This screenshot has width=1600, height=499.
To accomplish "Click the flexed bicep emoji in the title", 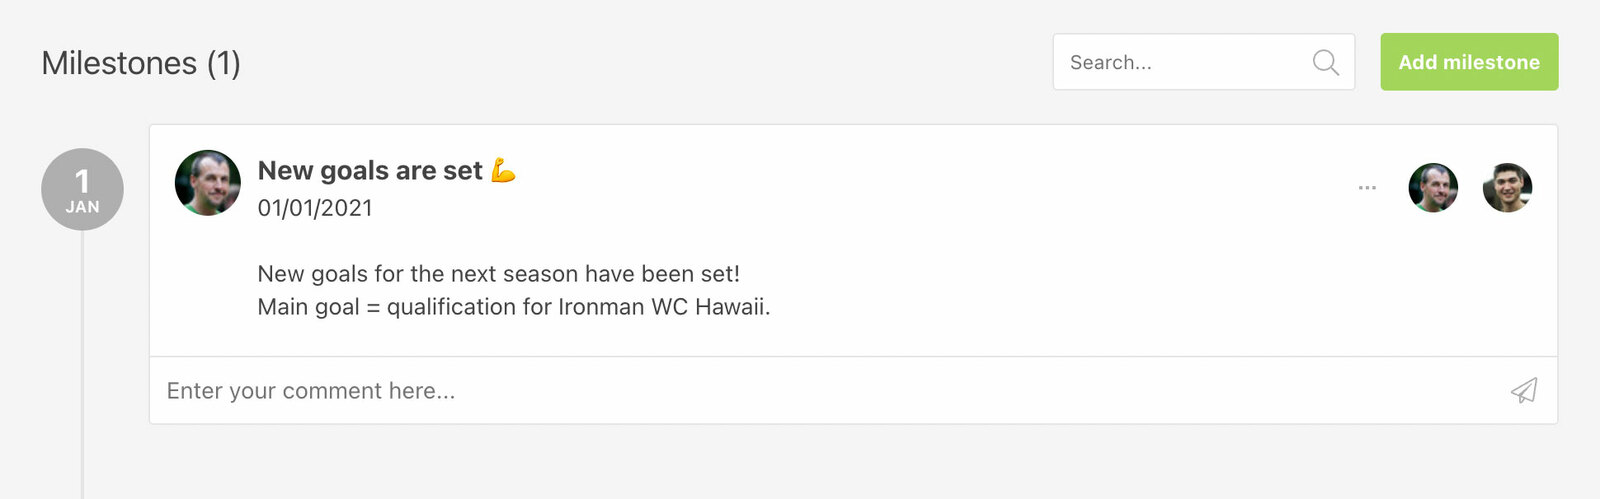I will coord(504,171).
